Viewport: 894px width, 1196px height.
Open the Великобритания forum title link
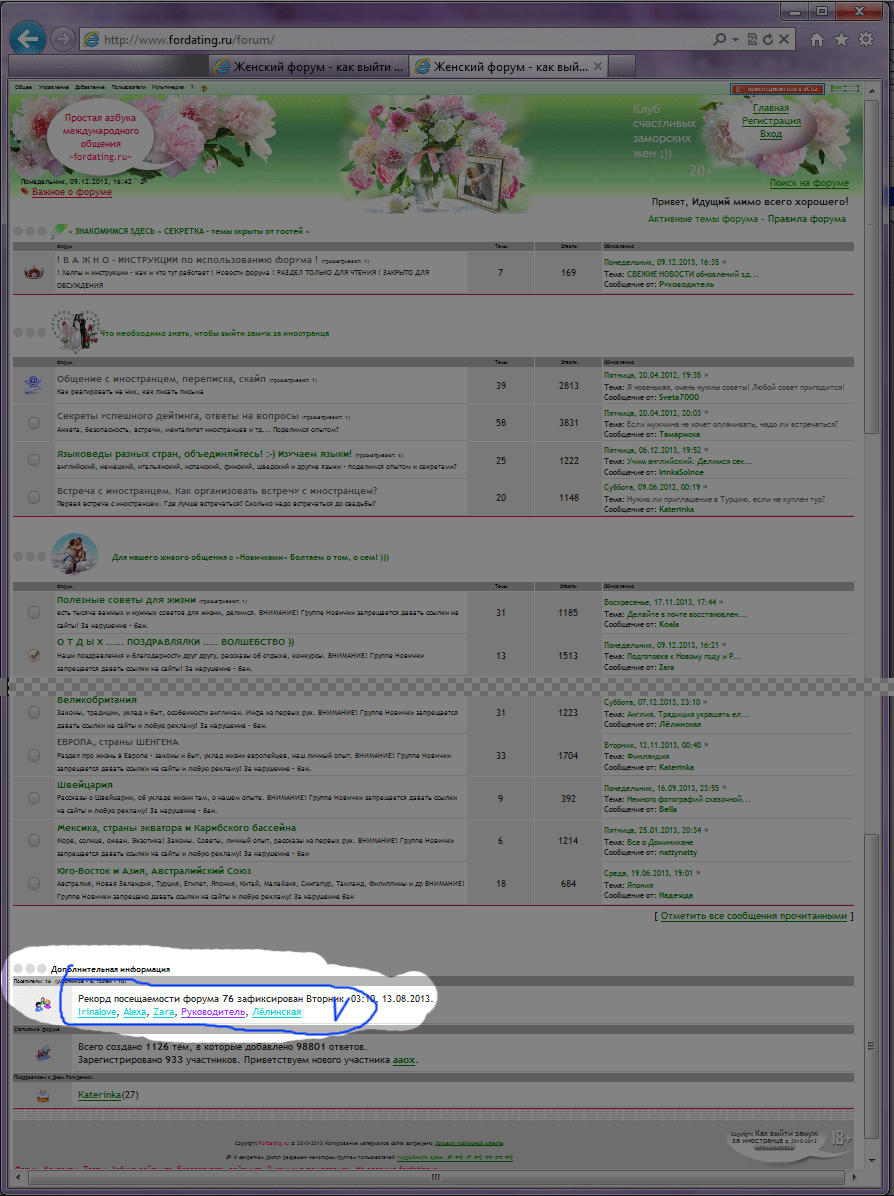click(x=97, y=700)
